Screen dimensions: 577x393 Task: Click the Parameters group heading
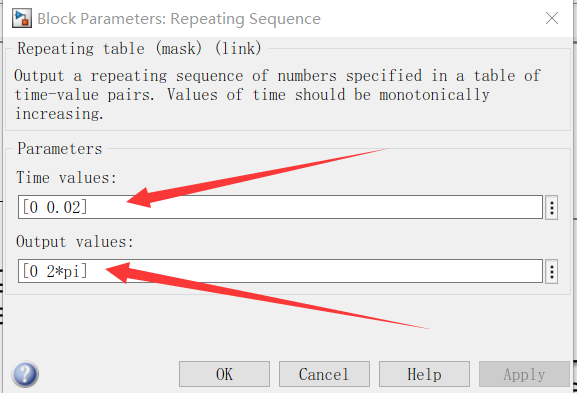(60, 149)
